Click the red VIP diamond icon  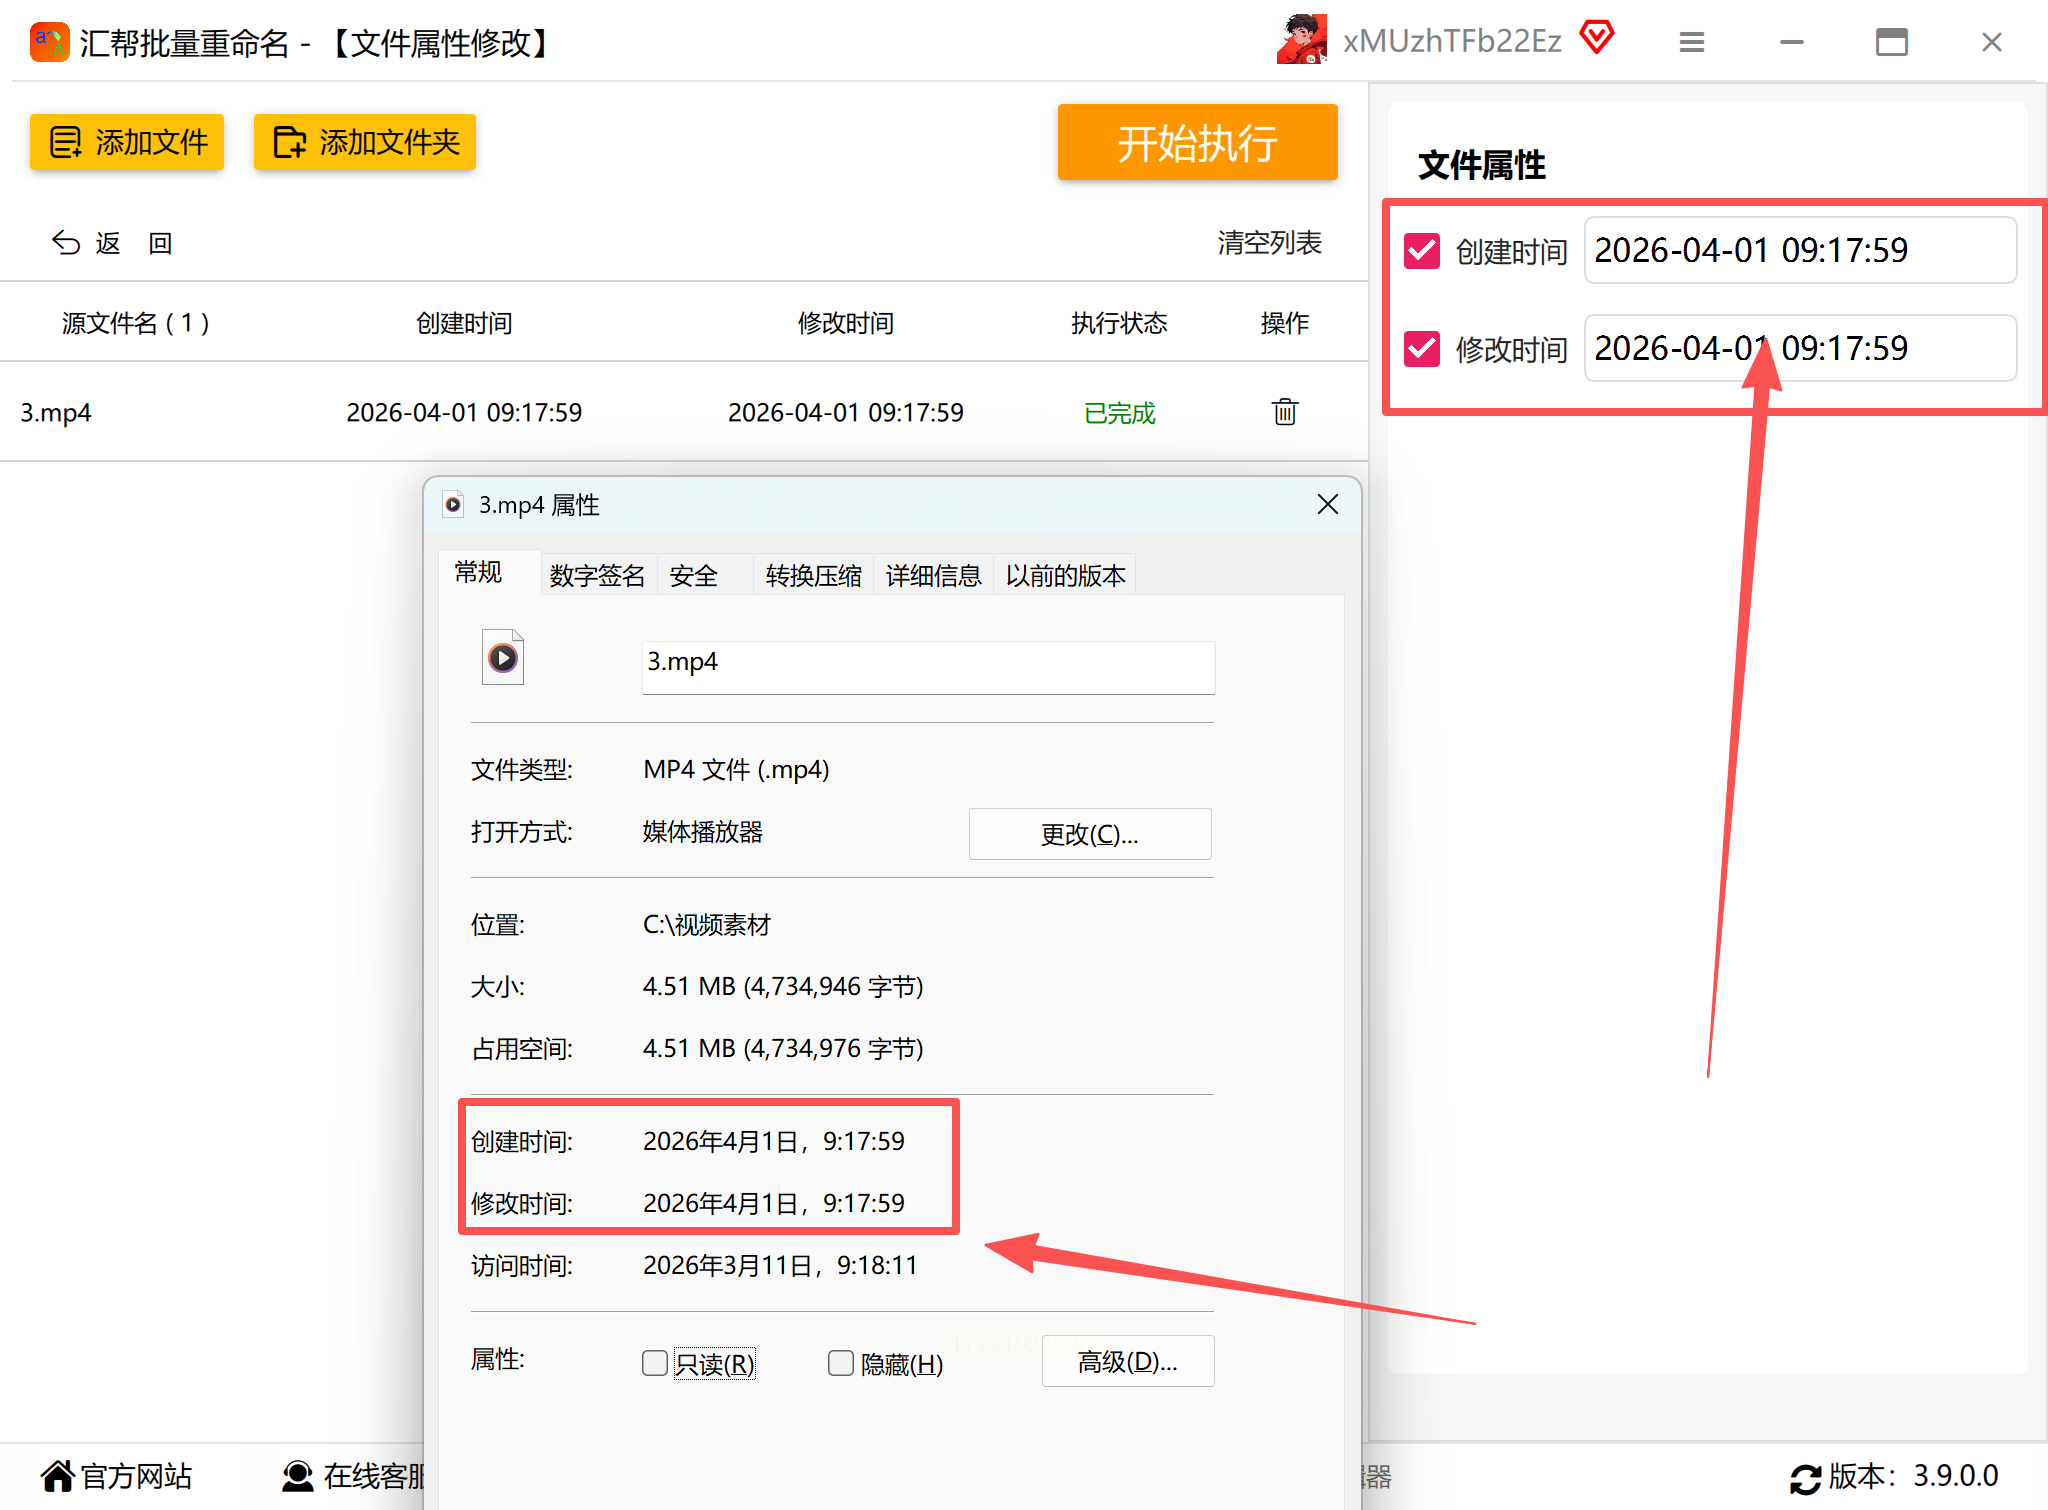[x=1597, y=38]
